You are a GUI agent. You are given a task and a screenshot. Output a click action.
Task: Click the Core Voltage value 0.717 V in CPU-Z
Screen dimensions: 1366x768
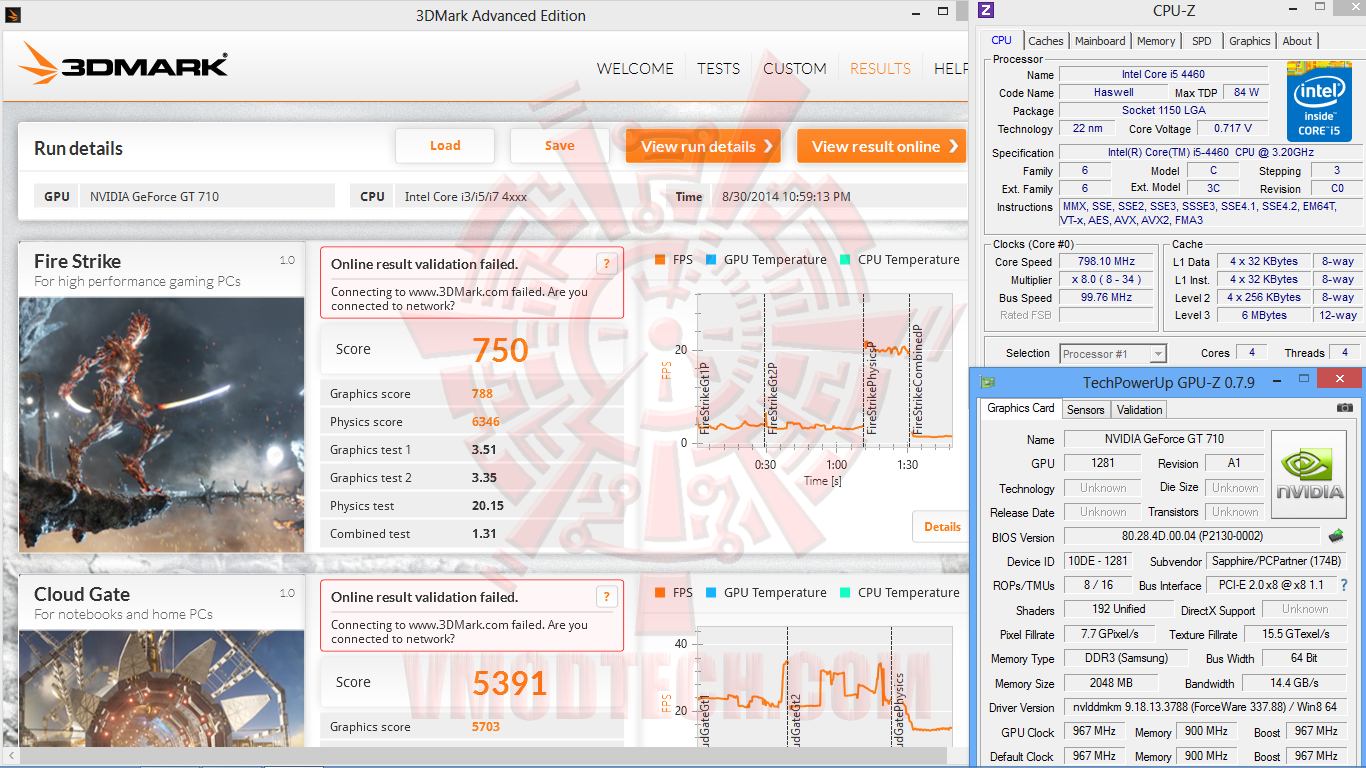1232,129
